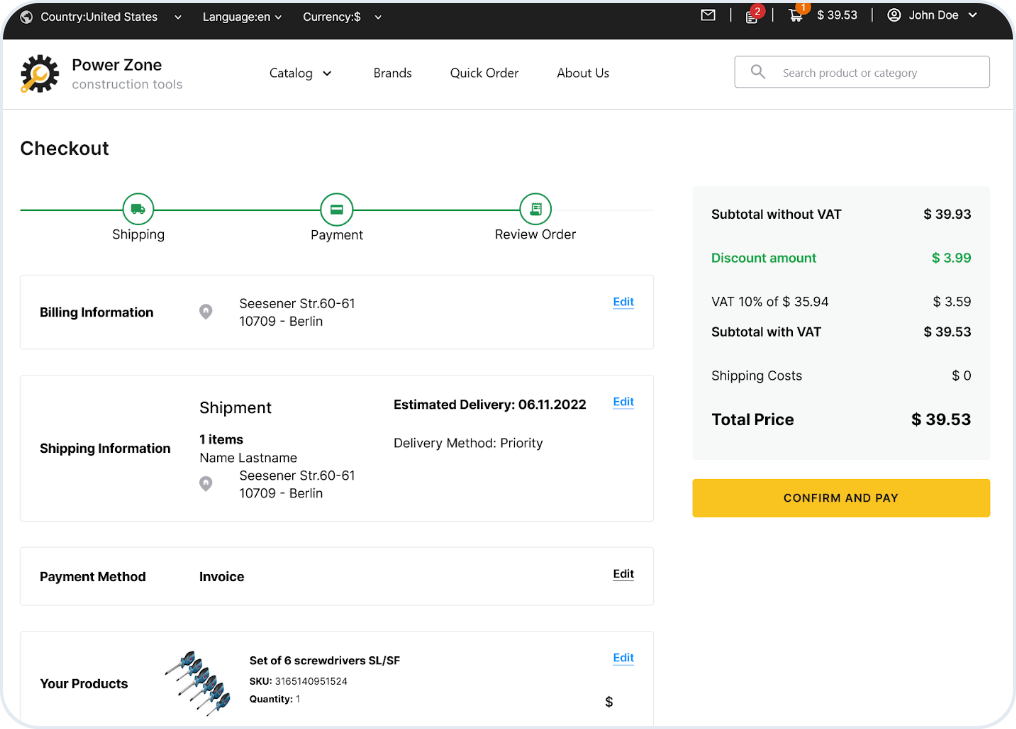1016x729 pixels.
Task: Edit the Billing Information section
Action: (x=623, y=302)
